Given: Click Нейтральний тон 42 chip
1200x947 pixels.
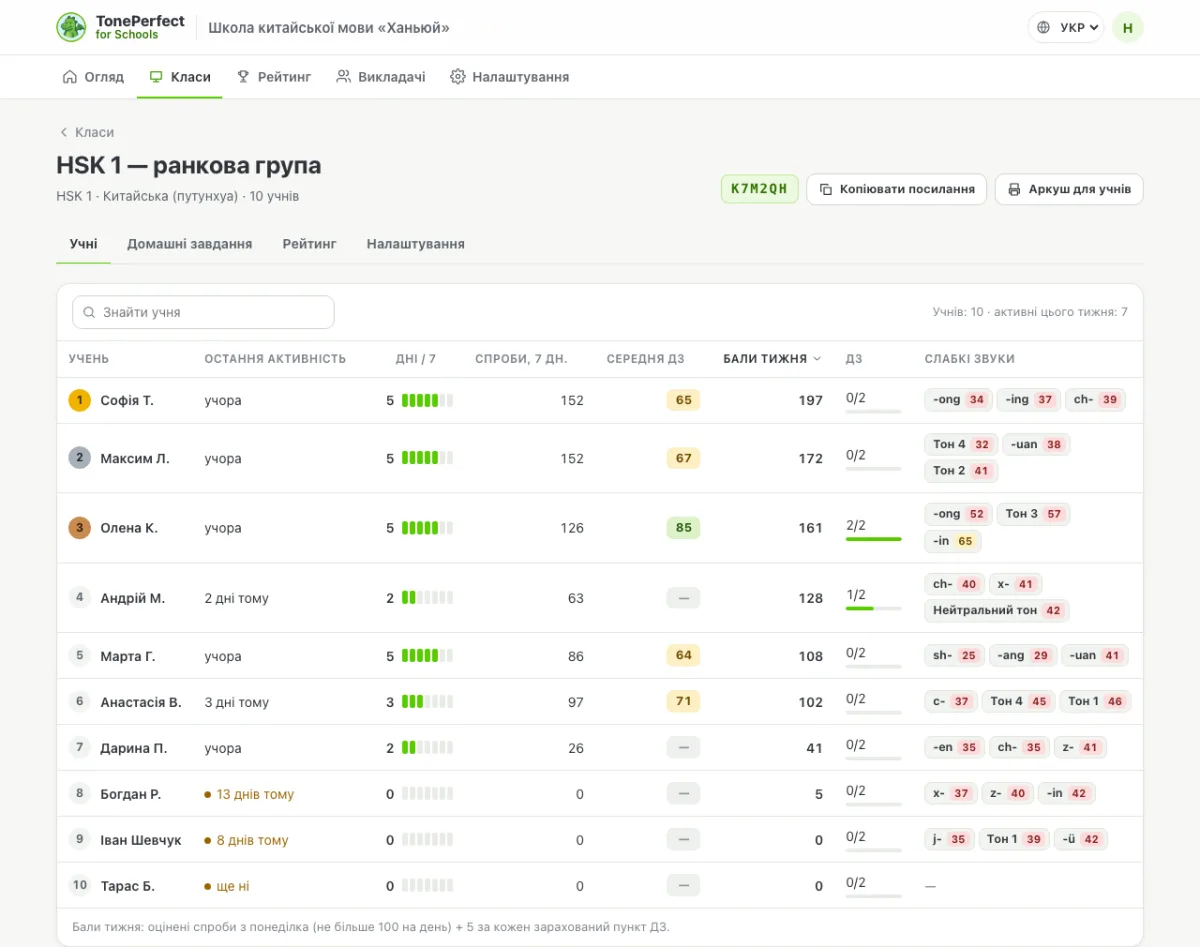Looking at the screenshot, I should coord(997,610).
